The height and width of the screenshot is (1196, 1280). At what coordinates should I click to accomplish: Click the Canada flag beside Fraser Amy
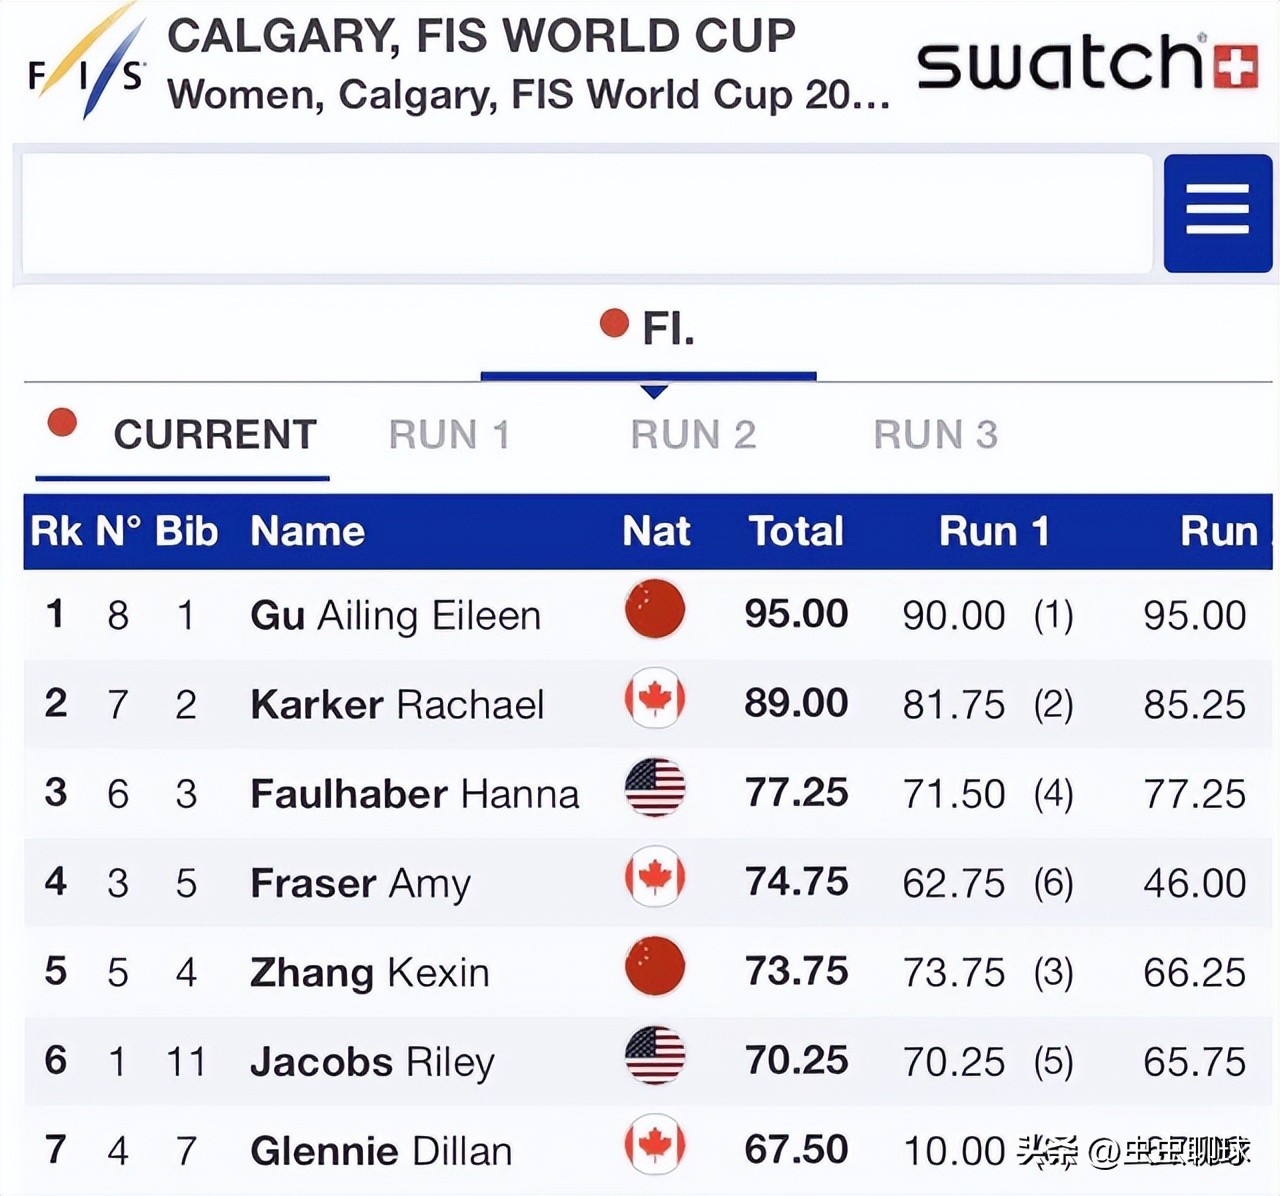click(x=655, y=877)
